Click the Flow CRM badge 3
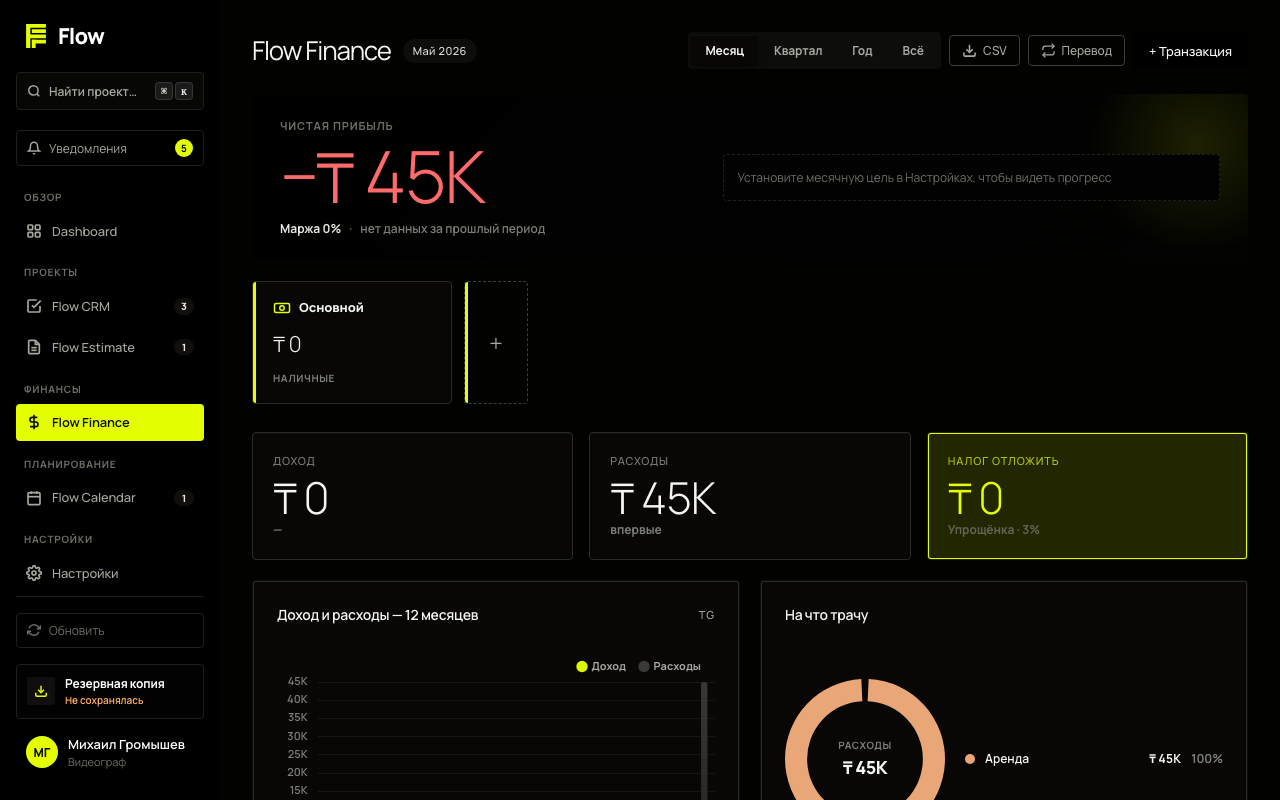The width and height of the screenshot is (1280, 800). pyautogui.click(x=184, y=306)
